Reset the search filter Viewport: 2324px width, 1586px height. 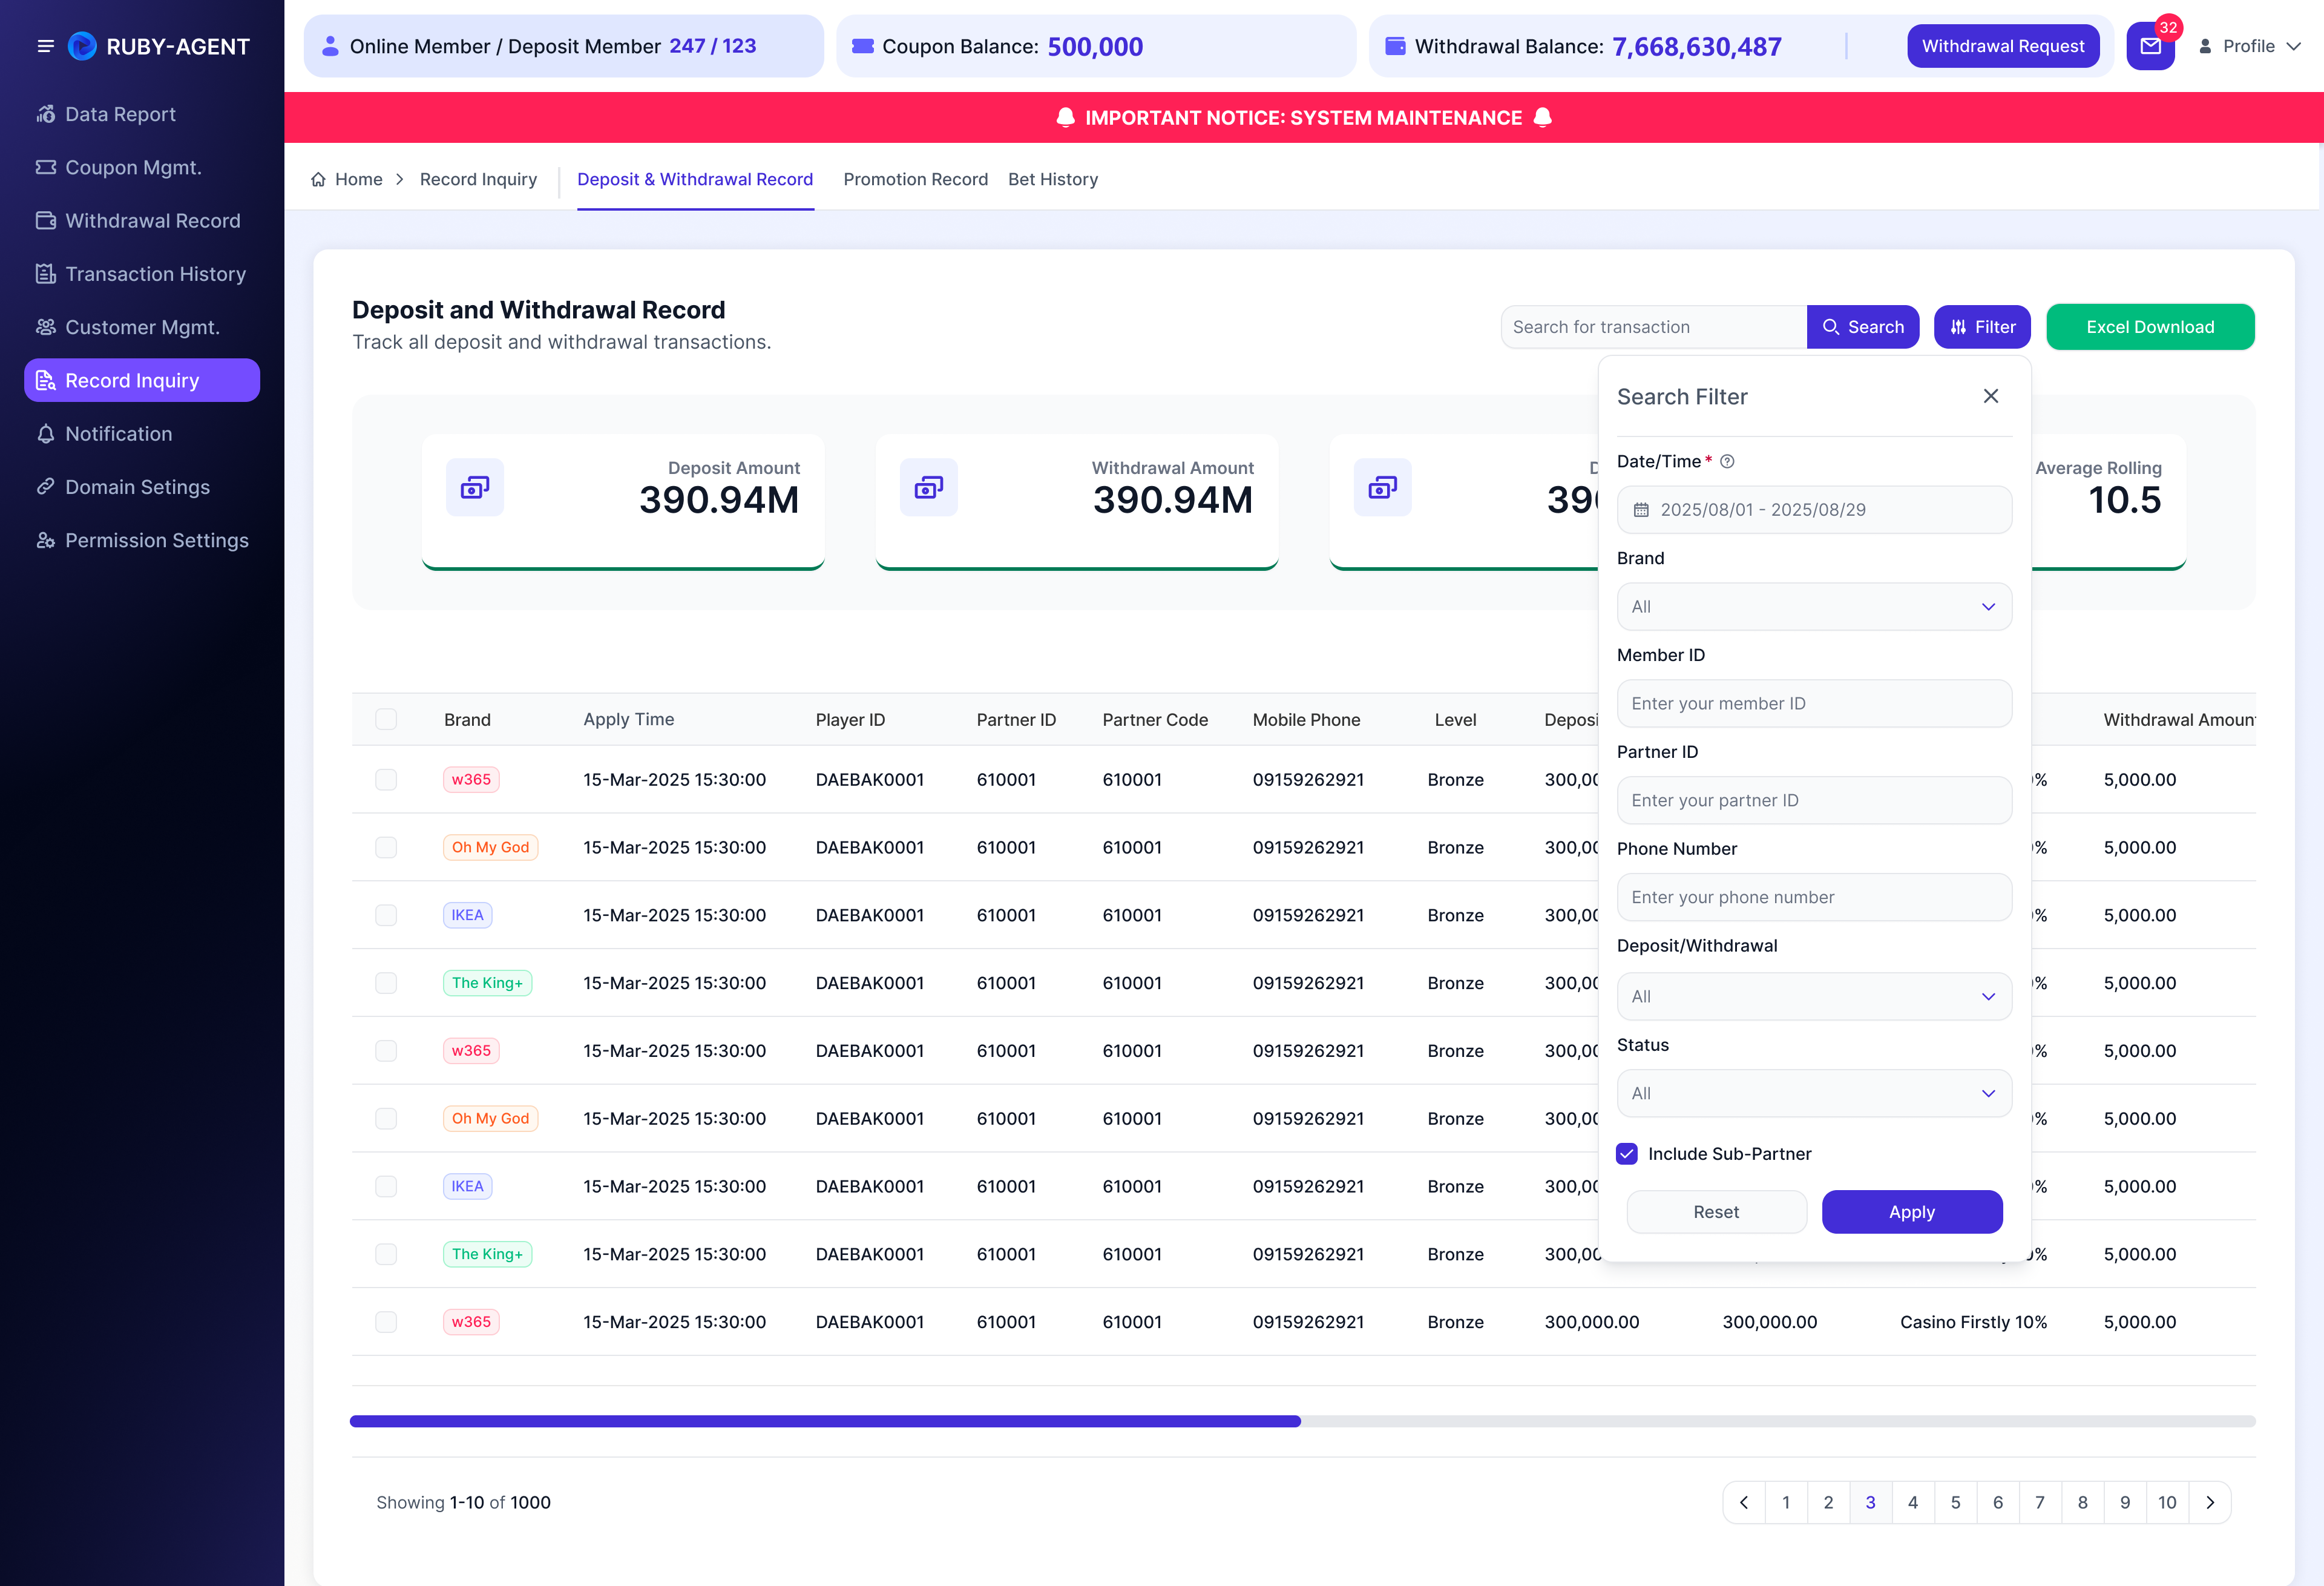pos(1716,1211)
